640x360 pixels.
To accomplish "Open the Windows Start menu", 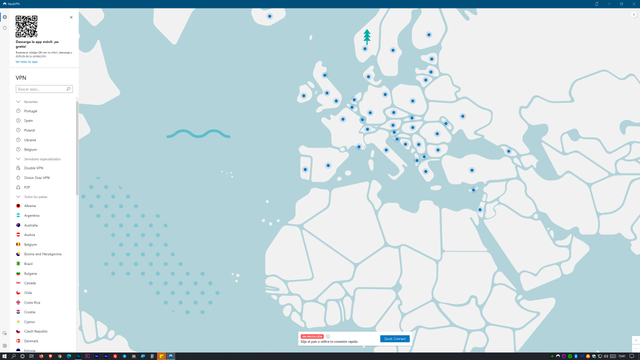I will click(x=4, y=356).
